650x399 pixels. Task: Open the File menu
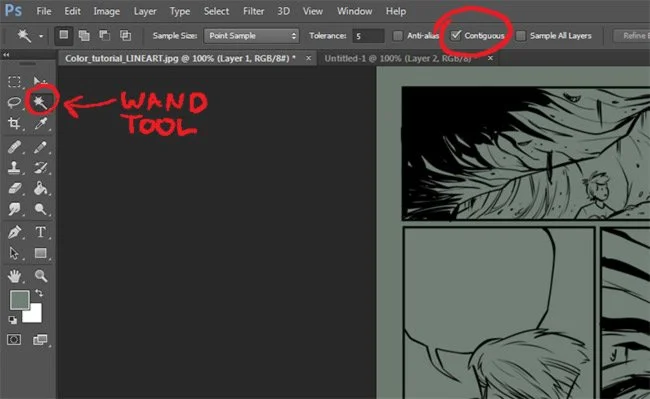44,11
